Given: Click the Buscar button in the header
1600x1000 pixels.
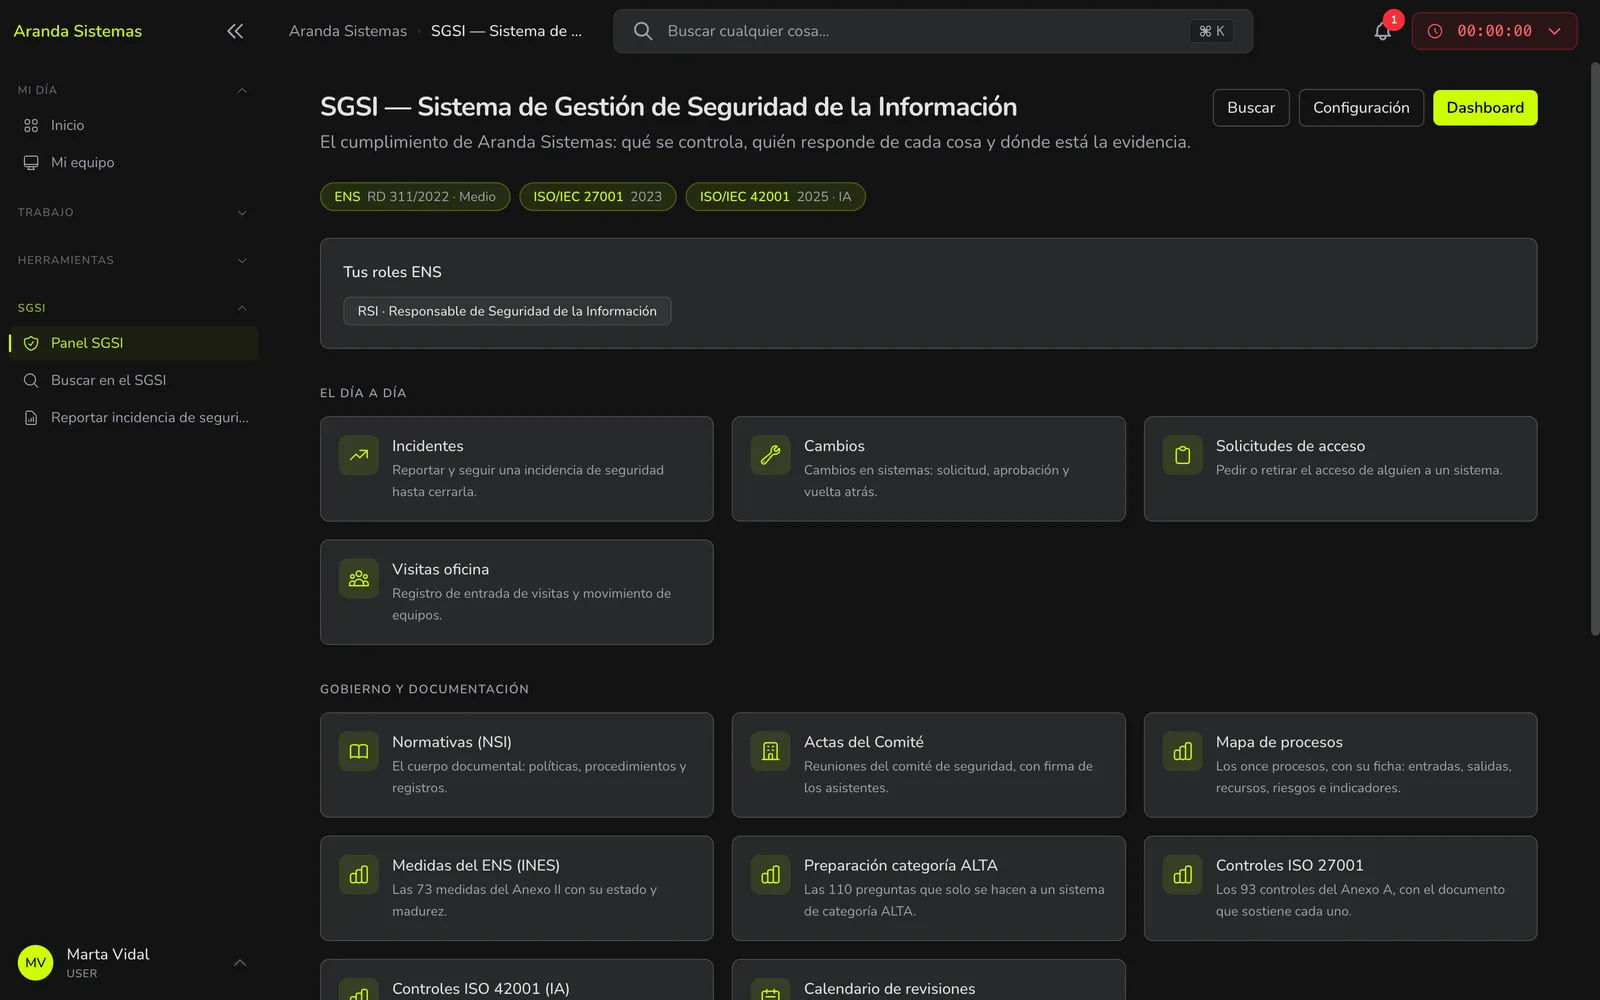Looking at the screenshot, I should [1251, 108].
